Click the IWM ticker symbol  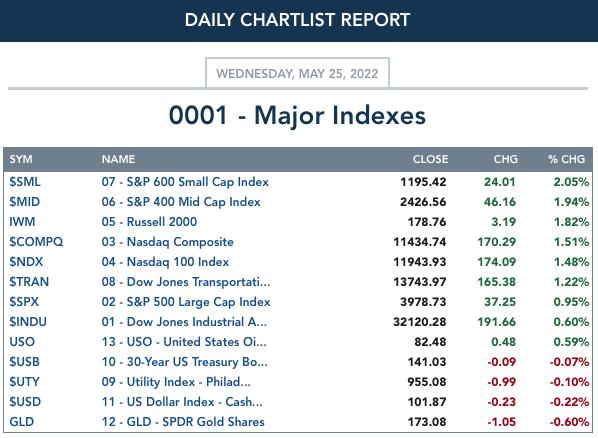[x=22, y=222]
